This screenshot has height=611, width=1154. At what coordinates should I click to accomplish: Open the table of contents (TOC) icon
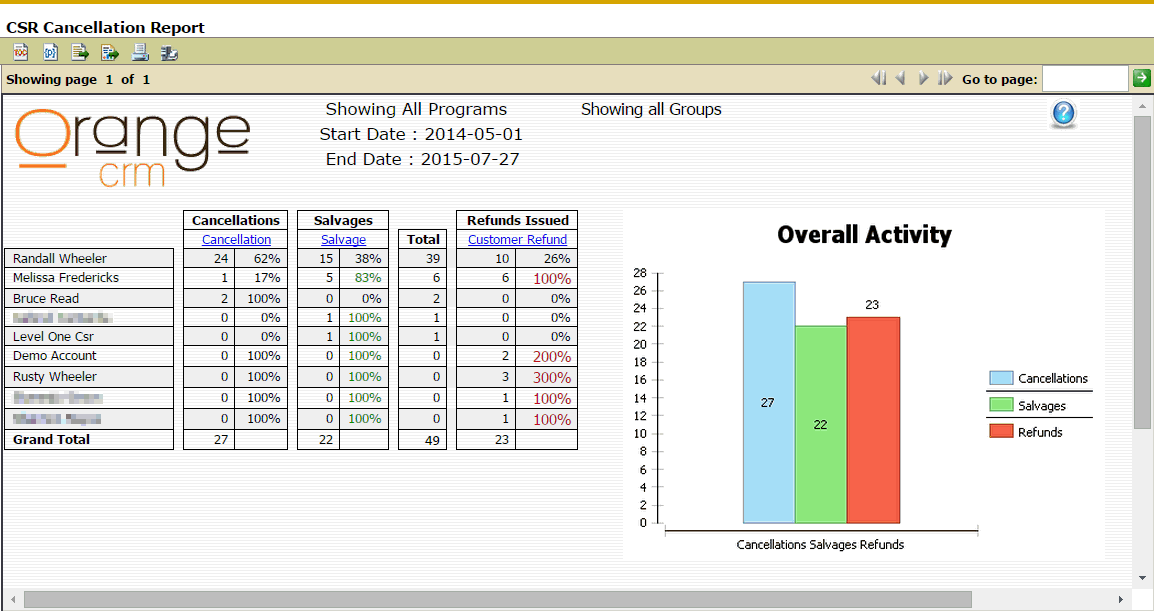(x=21, y=53)
